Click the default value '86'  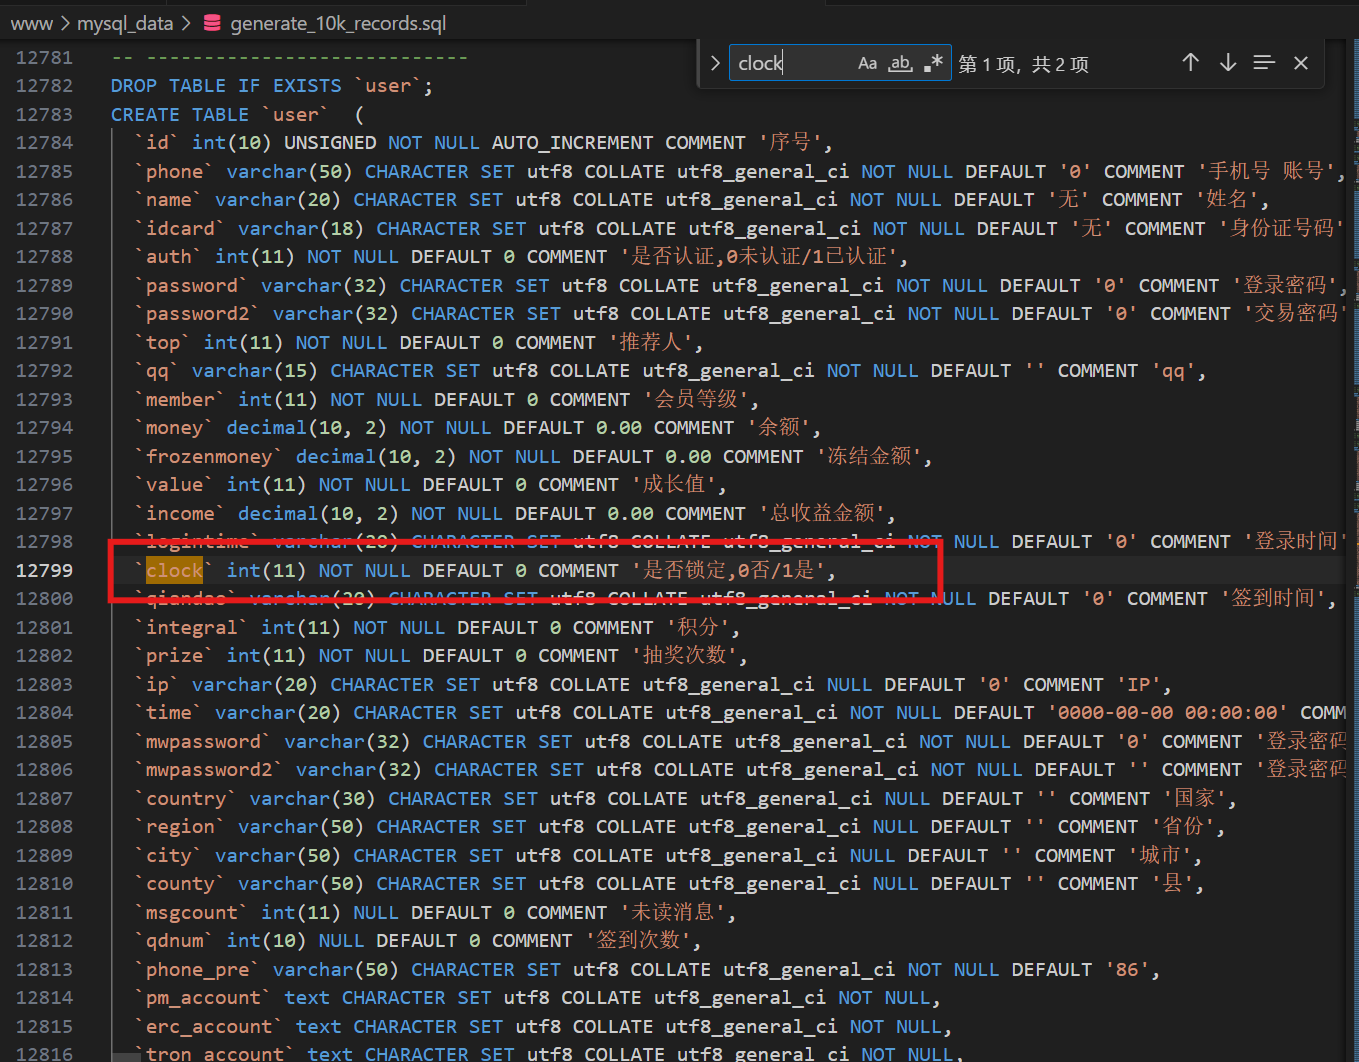tap(1127, 969)
